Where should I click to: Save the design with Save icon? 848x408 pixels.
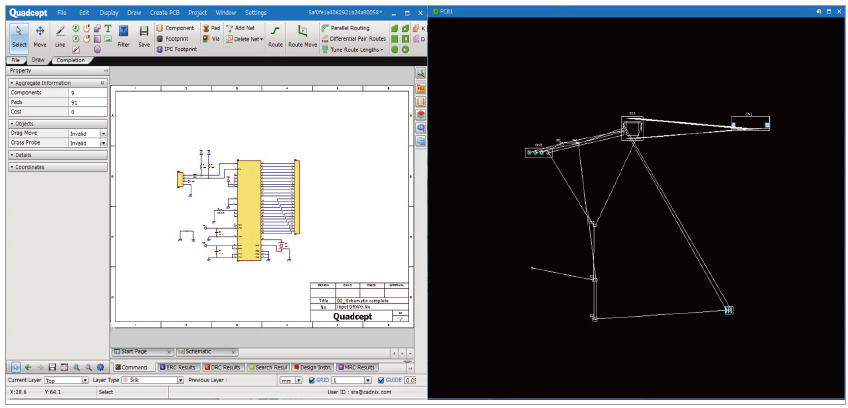[145, 36]
